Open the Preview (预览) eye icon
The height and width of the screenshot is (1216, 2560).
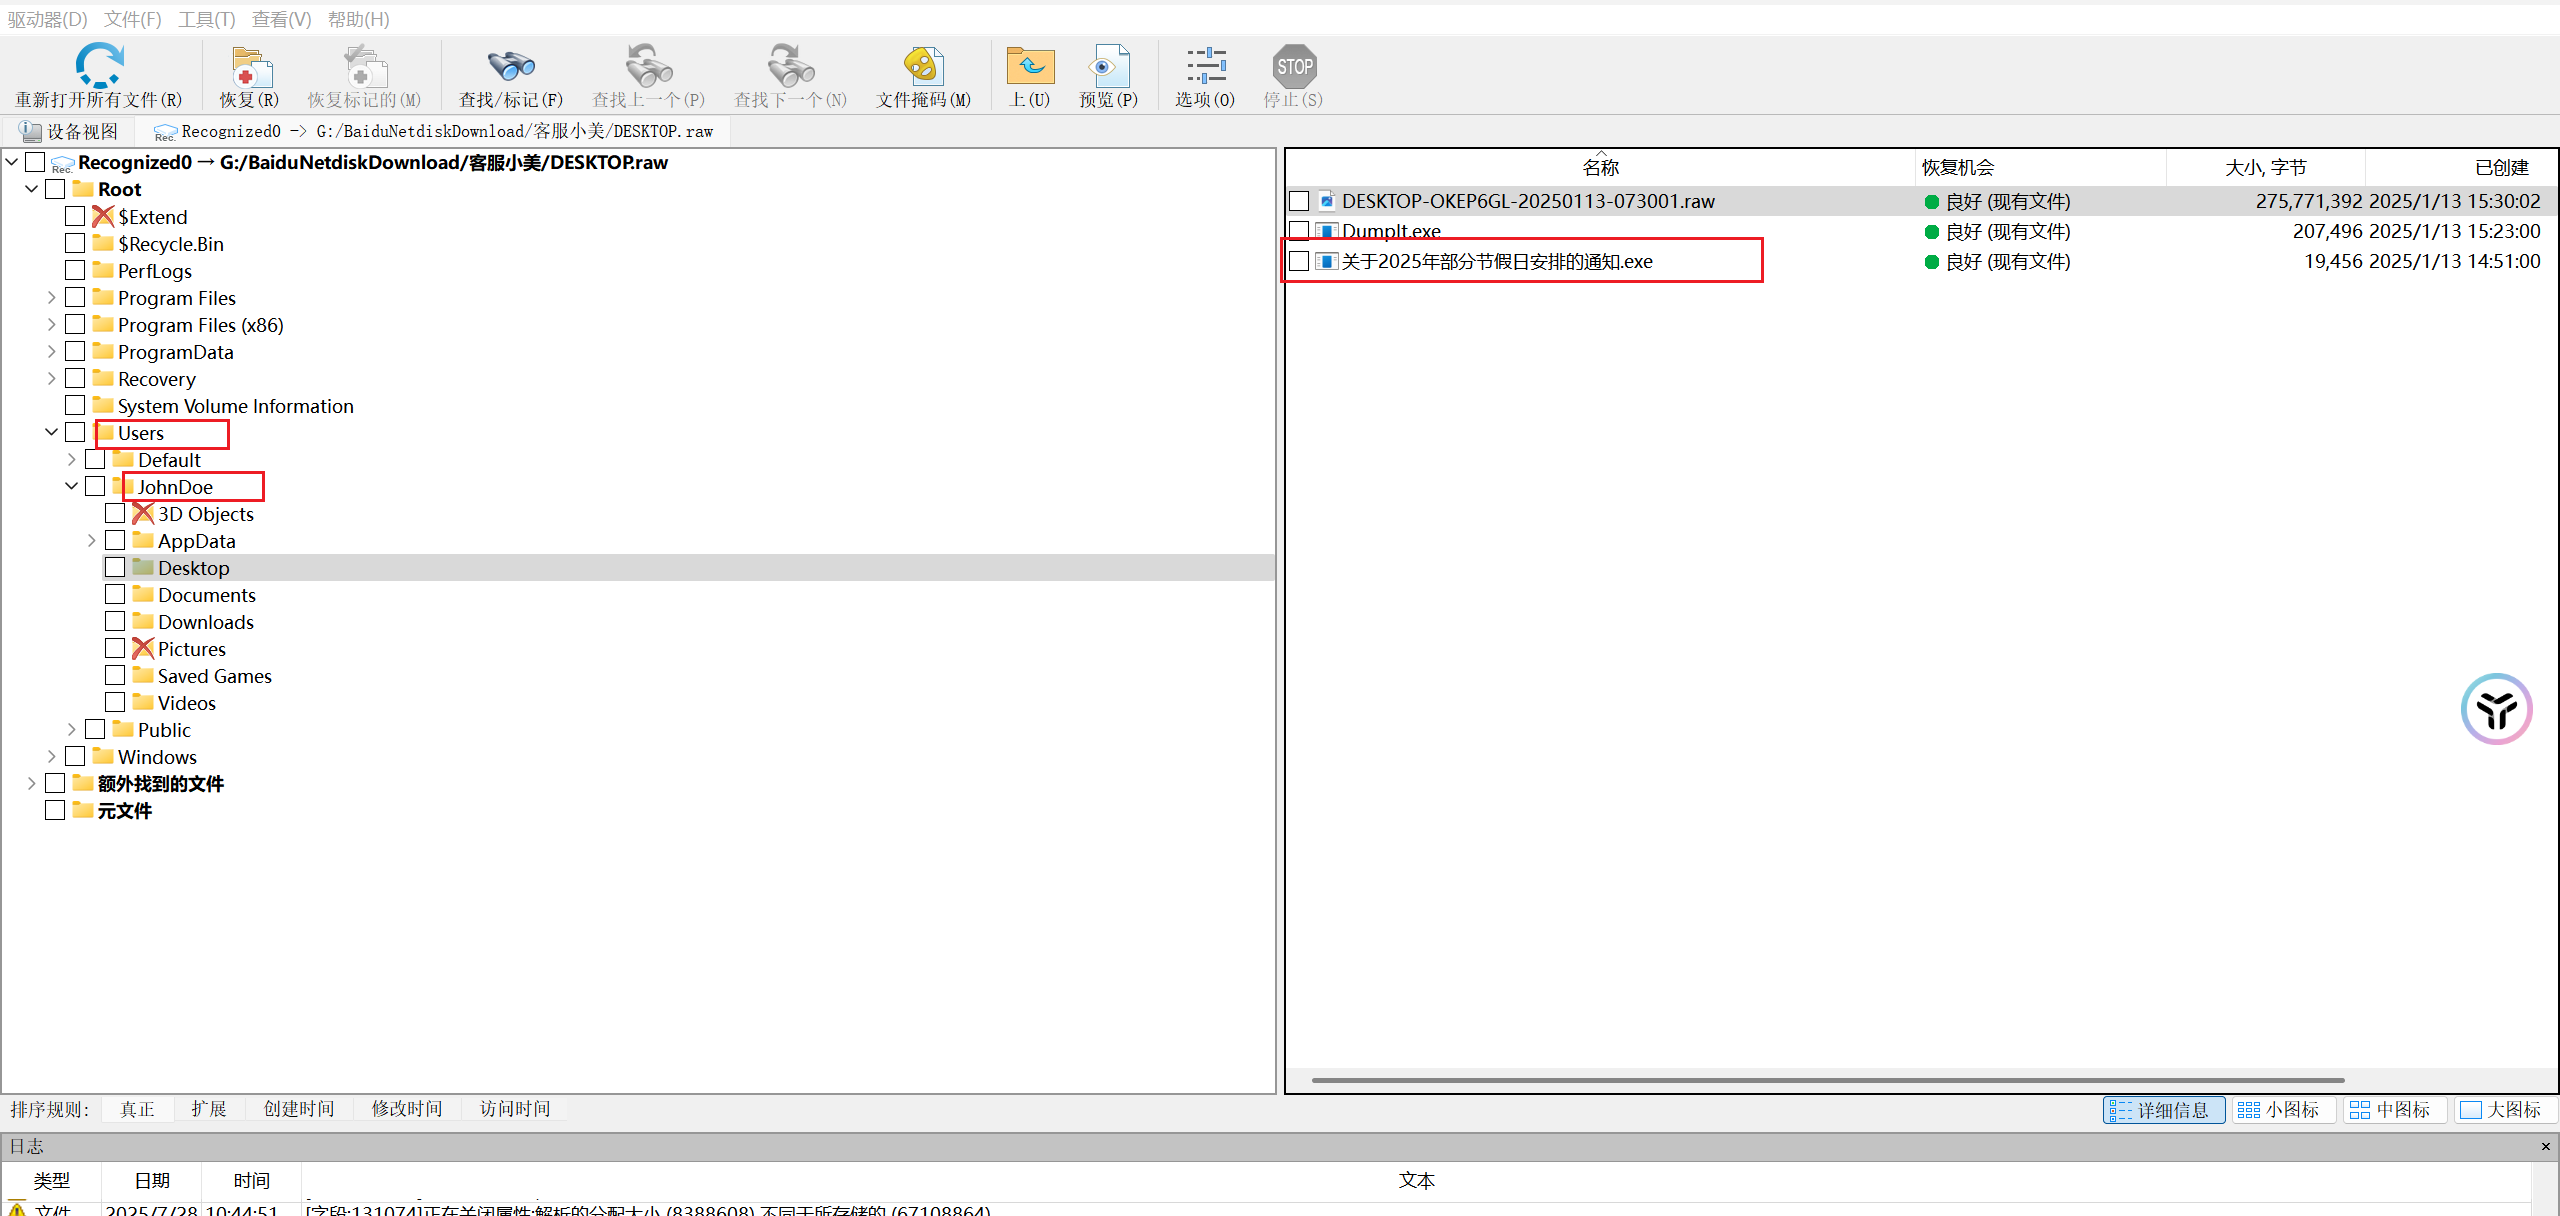point(1108,66)
